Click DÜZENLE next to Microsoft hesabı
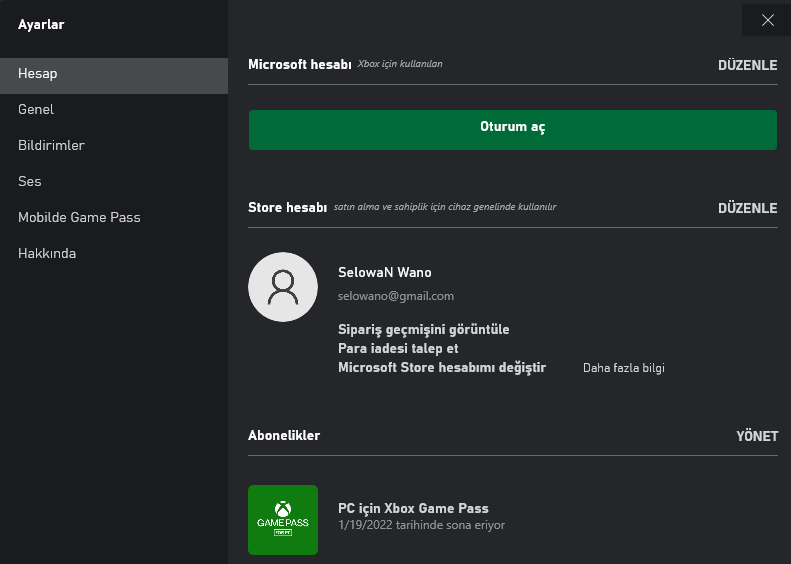 coord(747,65)
